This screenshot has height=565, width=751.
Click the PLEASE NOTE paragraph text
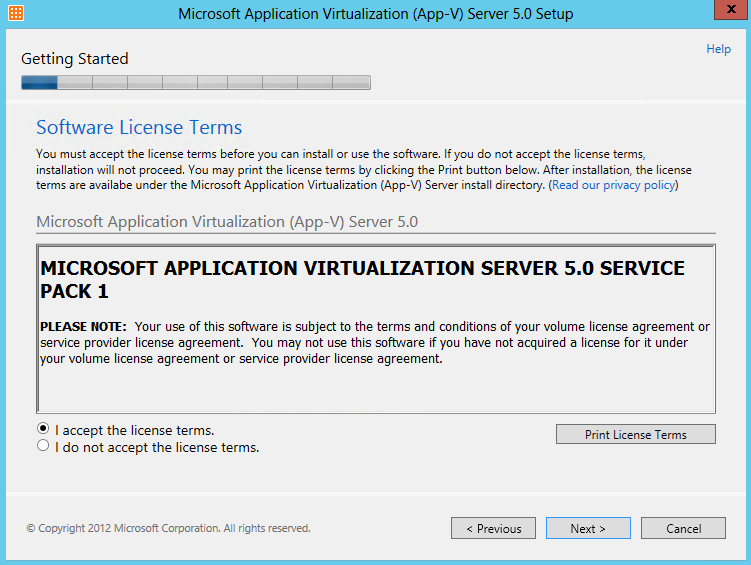click(x=375, y=343)
